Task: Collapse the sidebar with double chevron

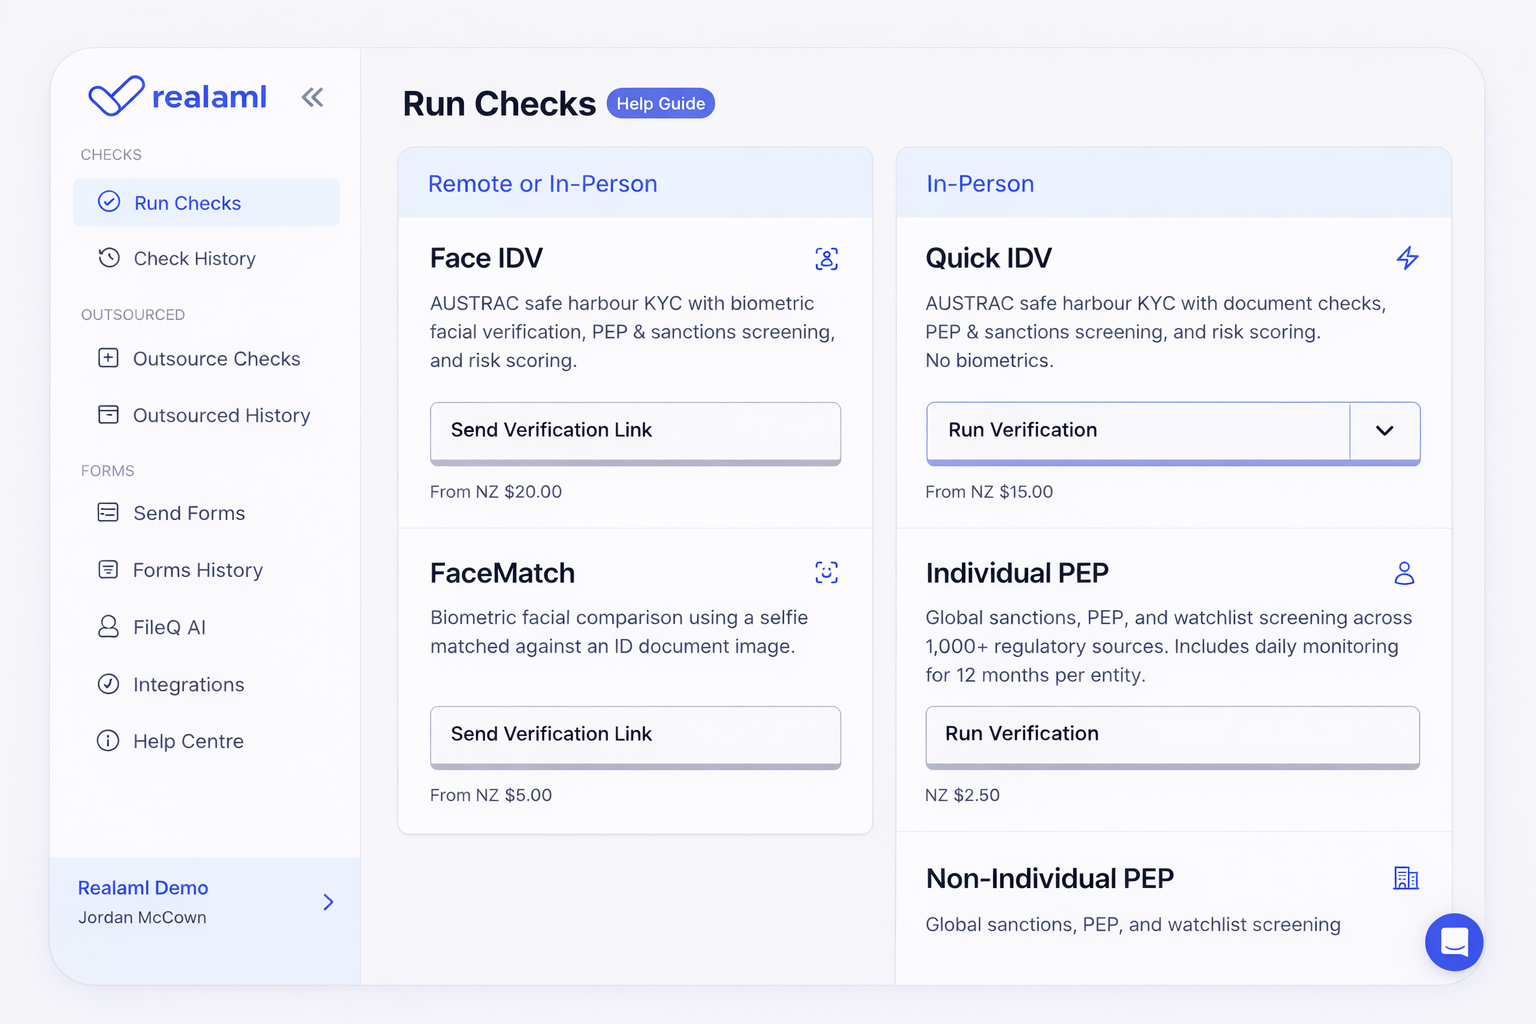Action: pos(312,97)
